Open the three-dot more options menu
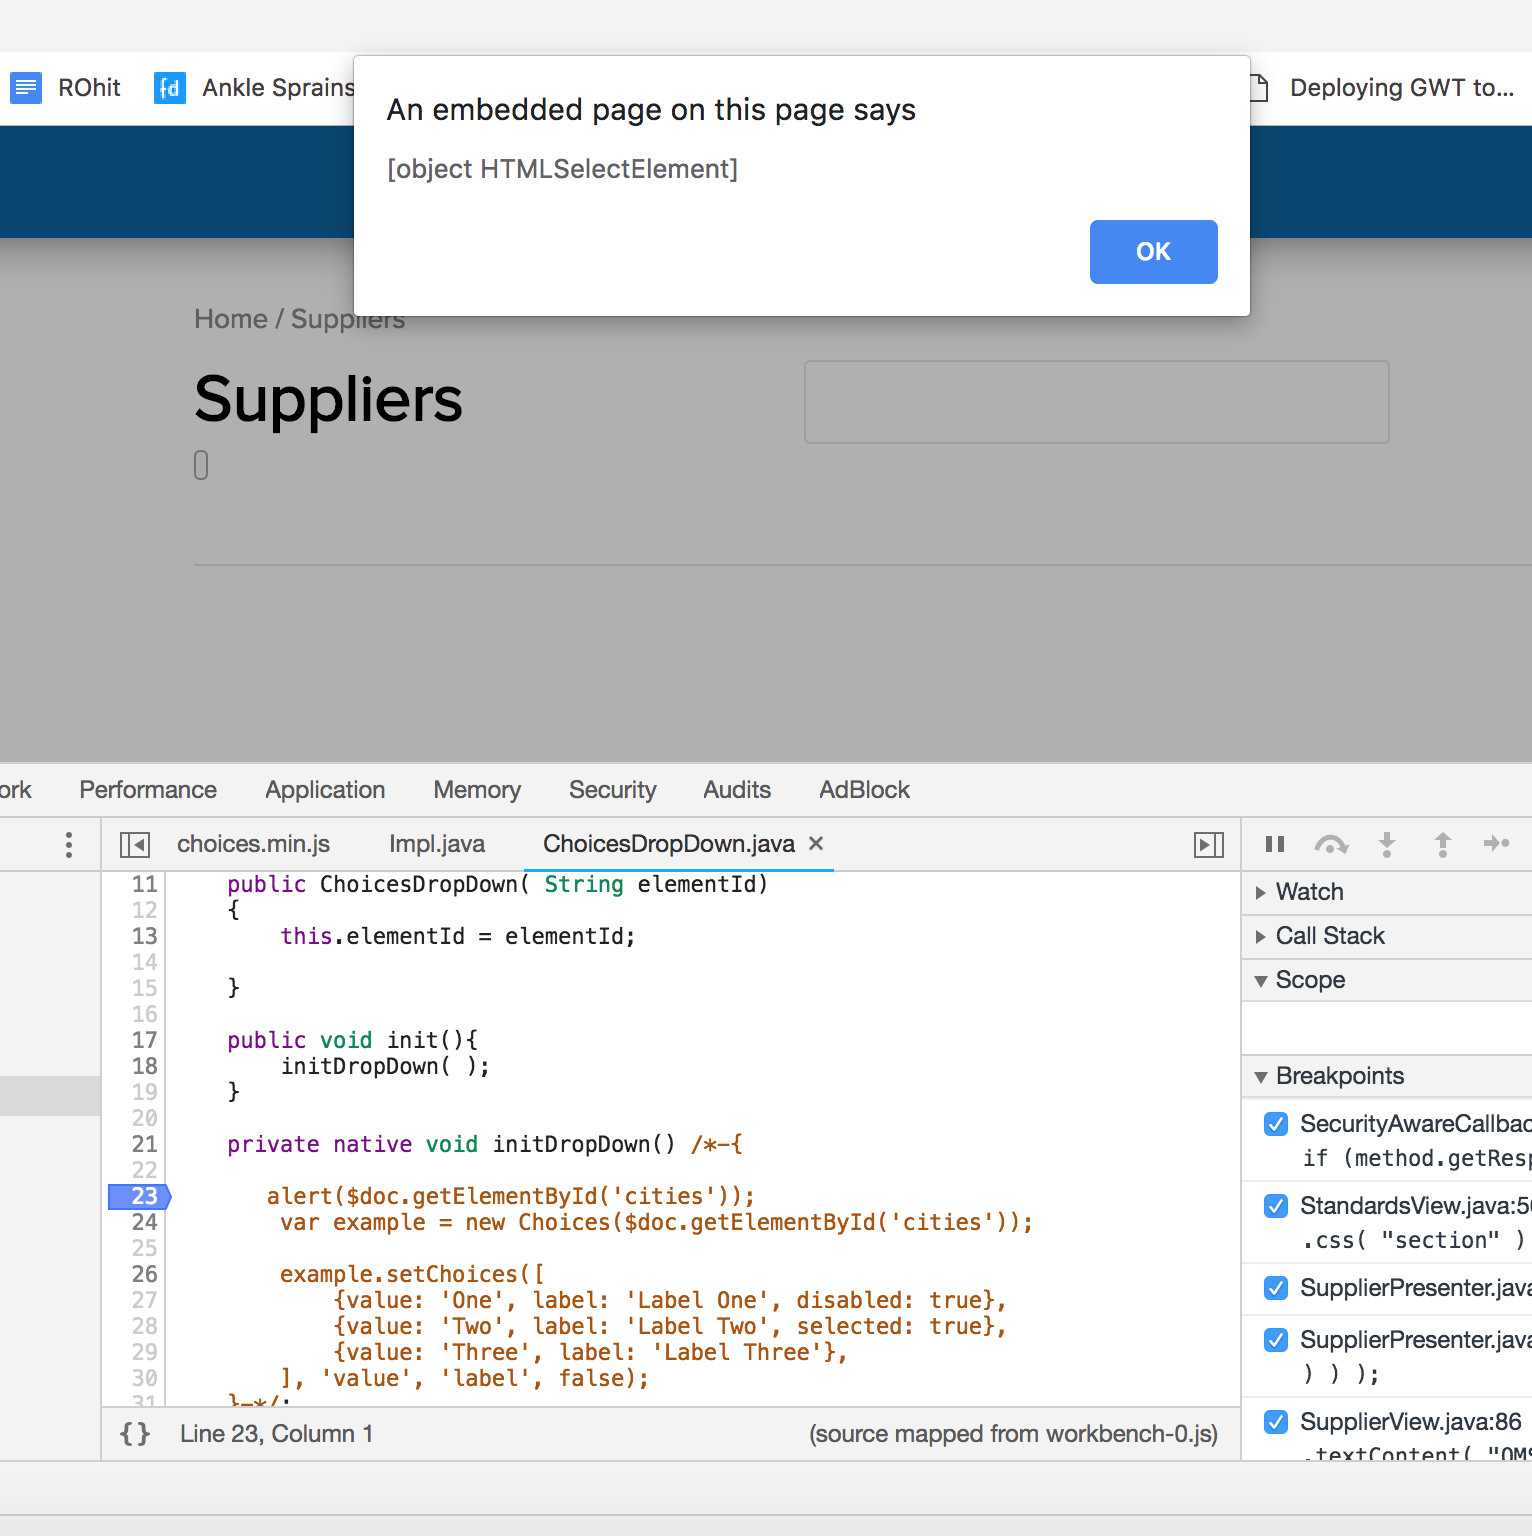 [x=68, y=845]
